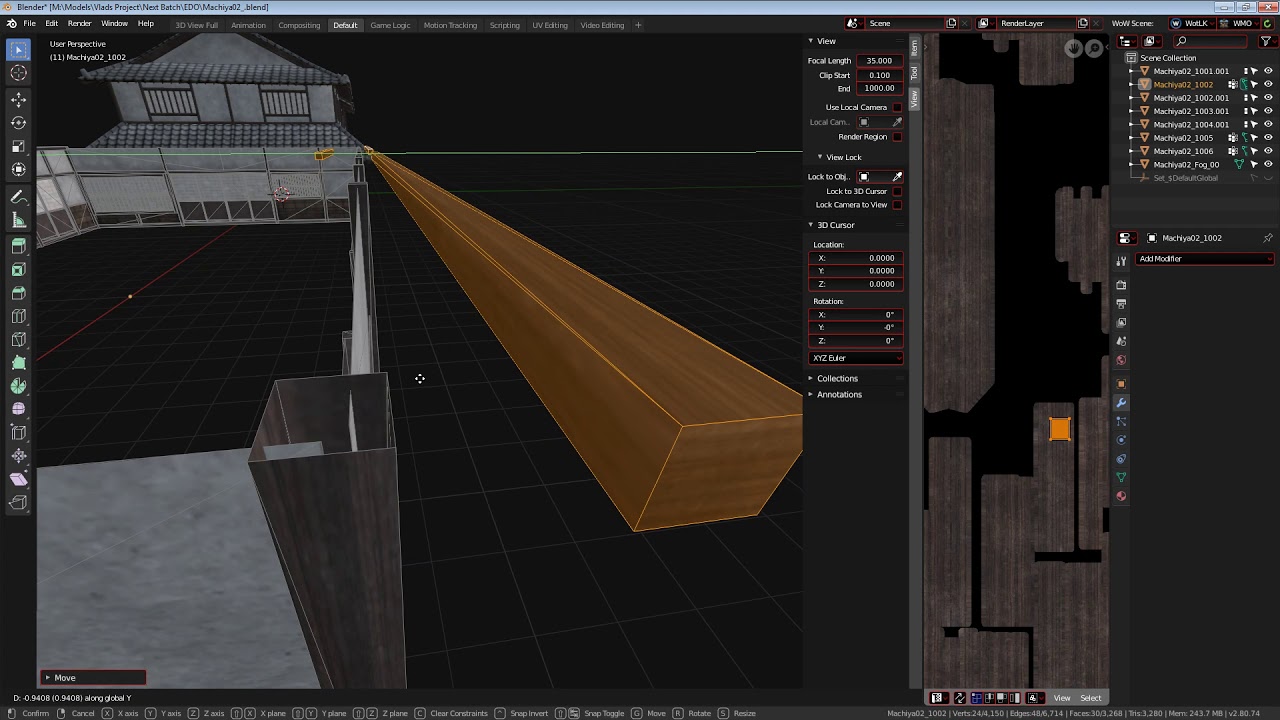Pick object with Lock to Object eyedropper
The width and height of the screenshot is (1280, 720).
(897, 177)
